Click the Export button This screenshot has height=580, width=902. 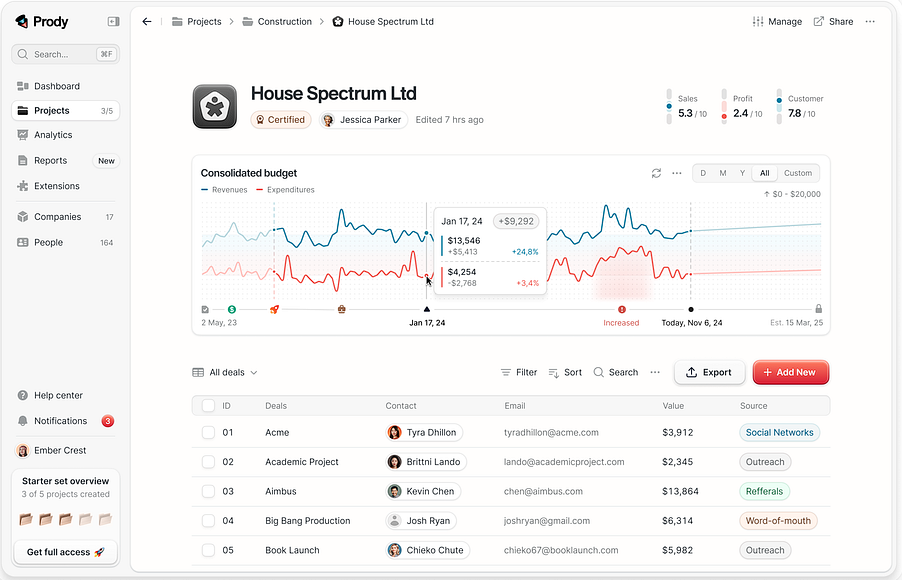(709, 372)
